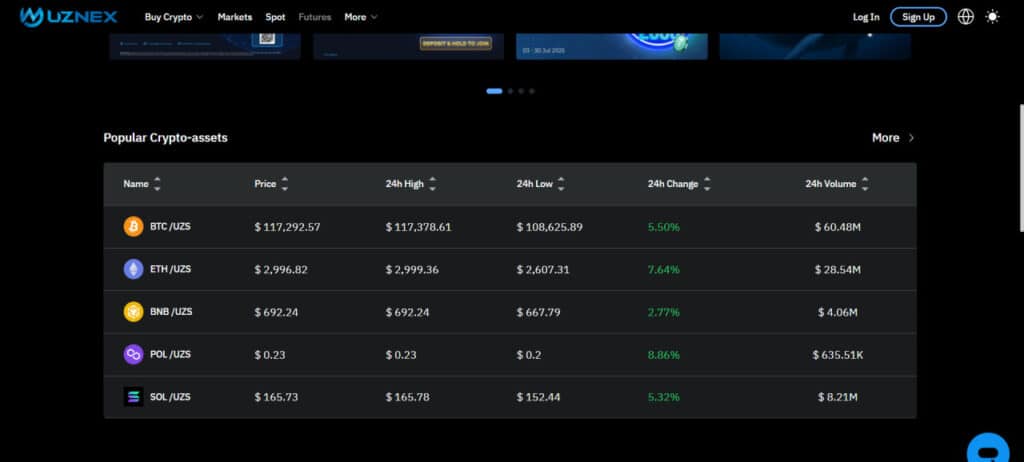Screen dimensions: 1024x462
Task: Click the 5.32% change value
Action: (664, 397)
